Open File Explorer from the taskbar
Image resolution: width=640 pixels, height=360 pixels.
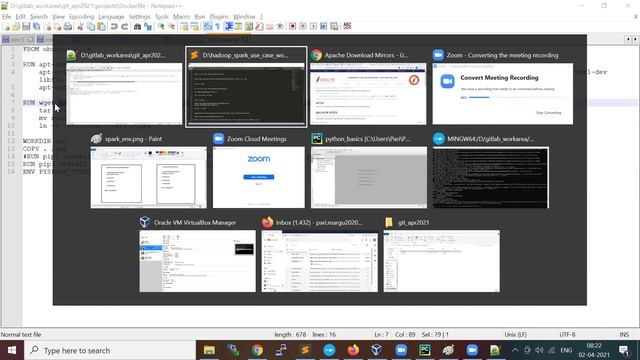tap(209, 350)
